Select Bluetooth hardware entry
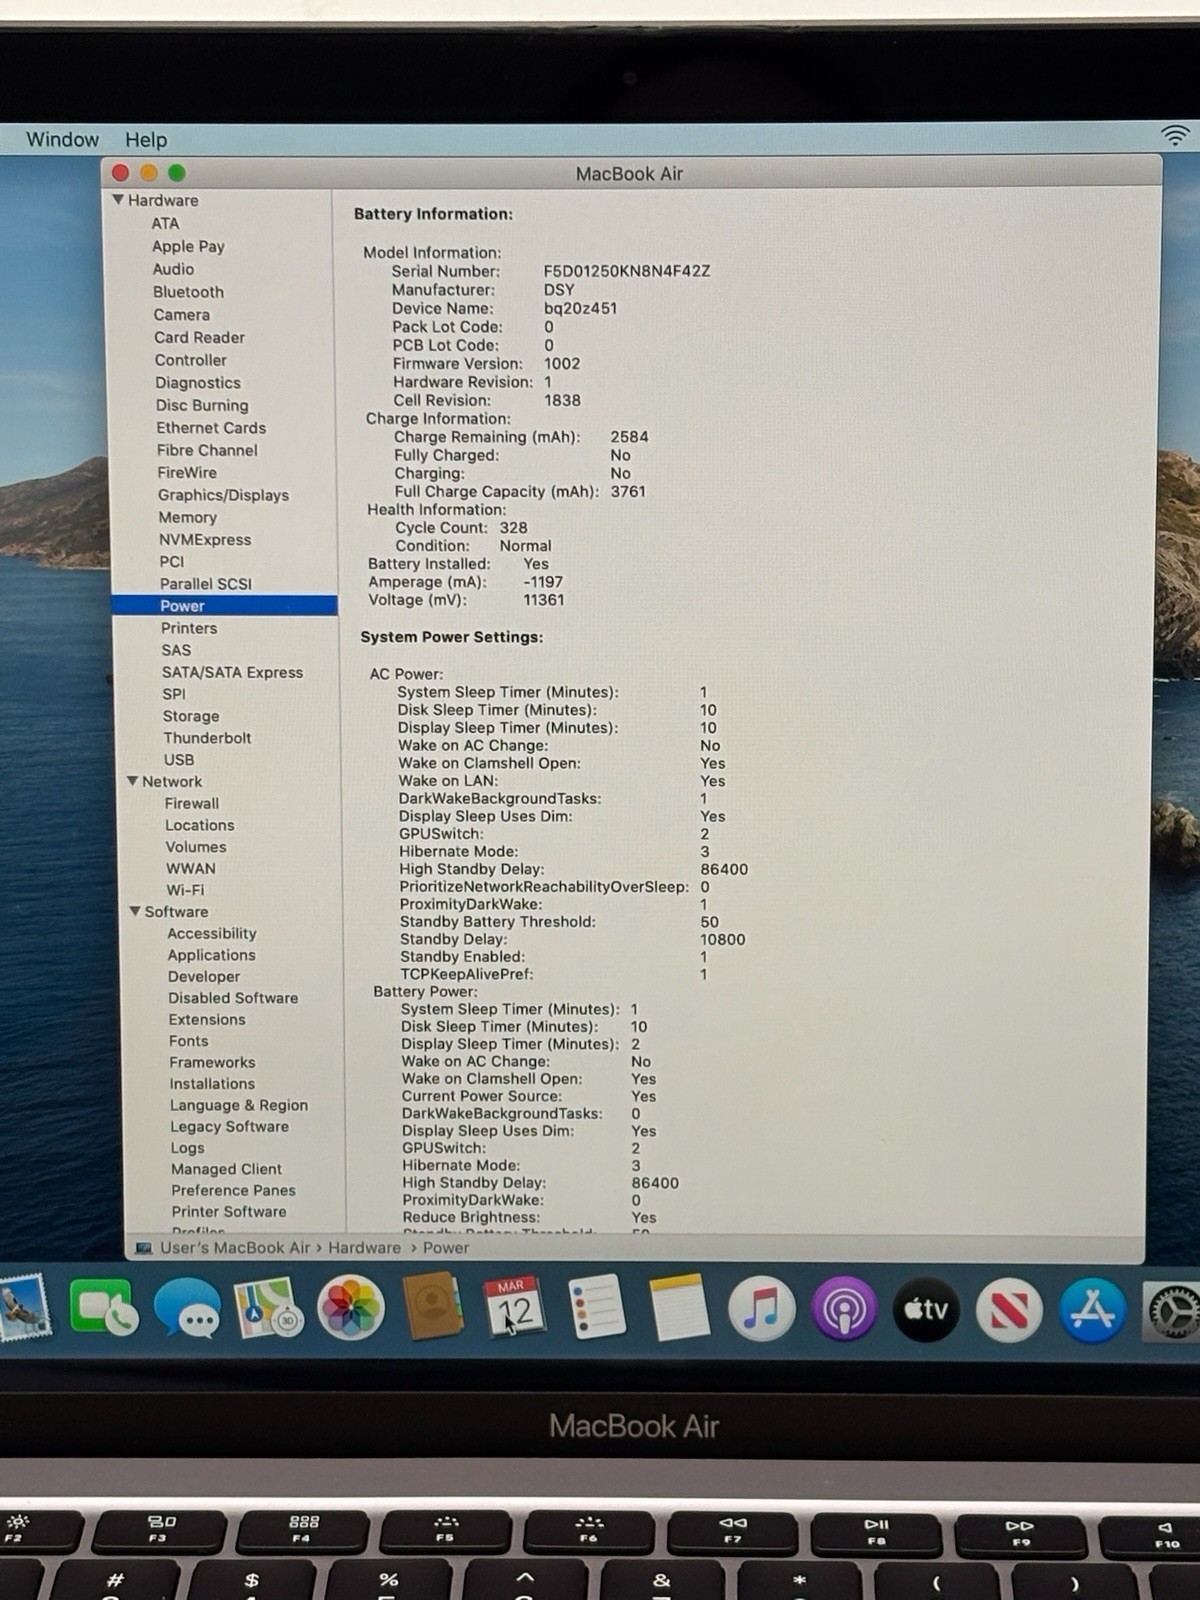This screenshot has height=1600, width=1200. click(188, 292)
